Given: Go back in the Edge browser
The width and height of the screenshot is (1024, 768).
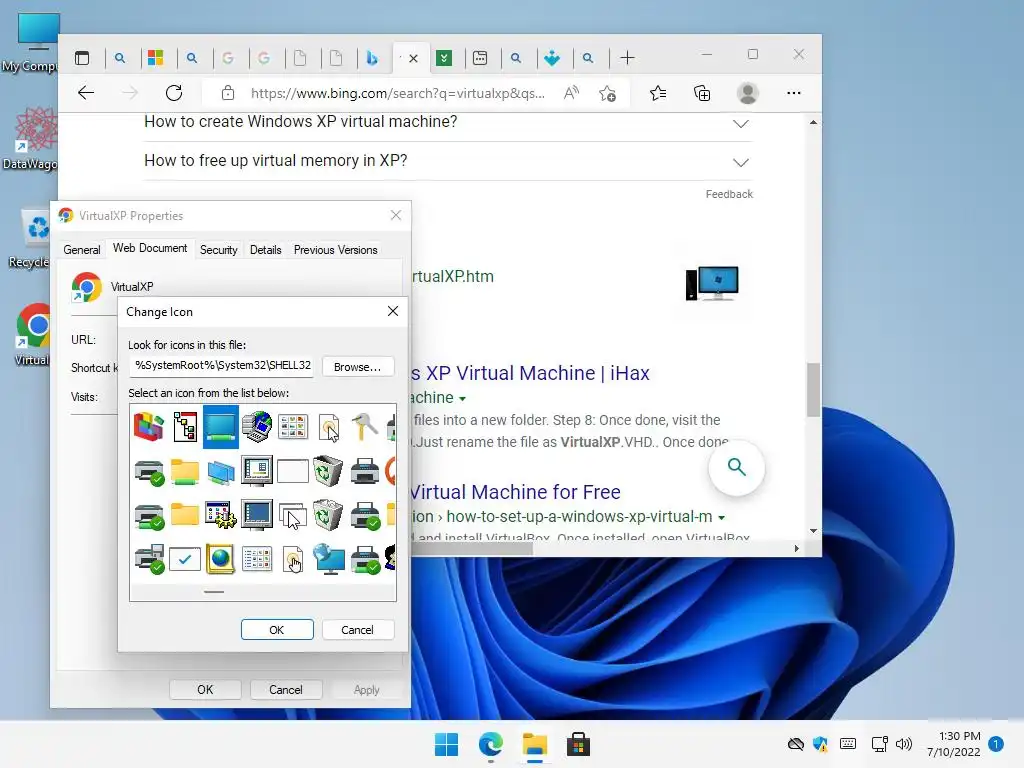Looking at the screenshot, I should pos(86,93).
